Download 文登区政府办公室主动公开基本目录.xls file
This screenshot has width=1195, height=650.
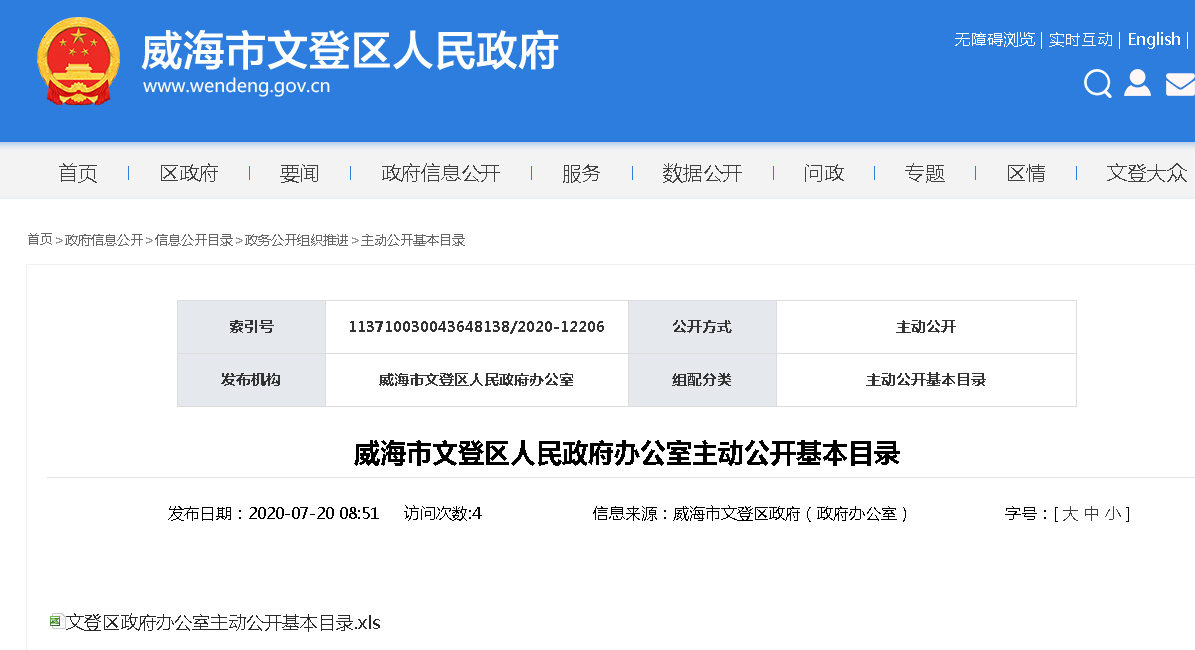pos(222,622)
